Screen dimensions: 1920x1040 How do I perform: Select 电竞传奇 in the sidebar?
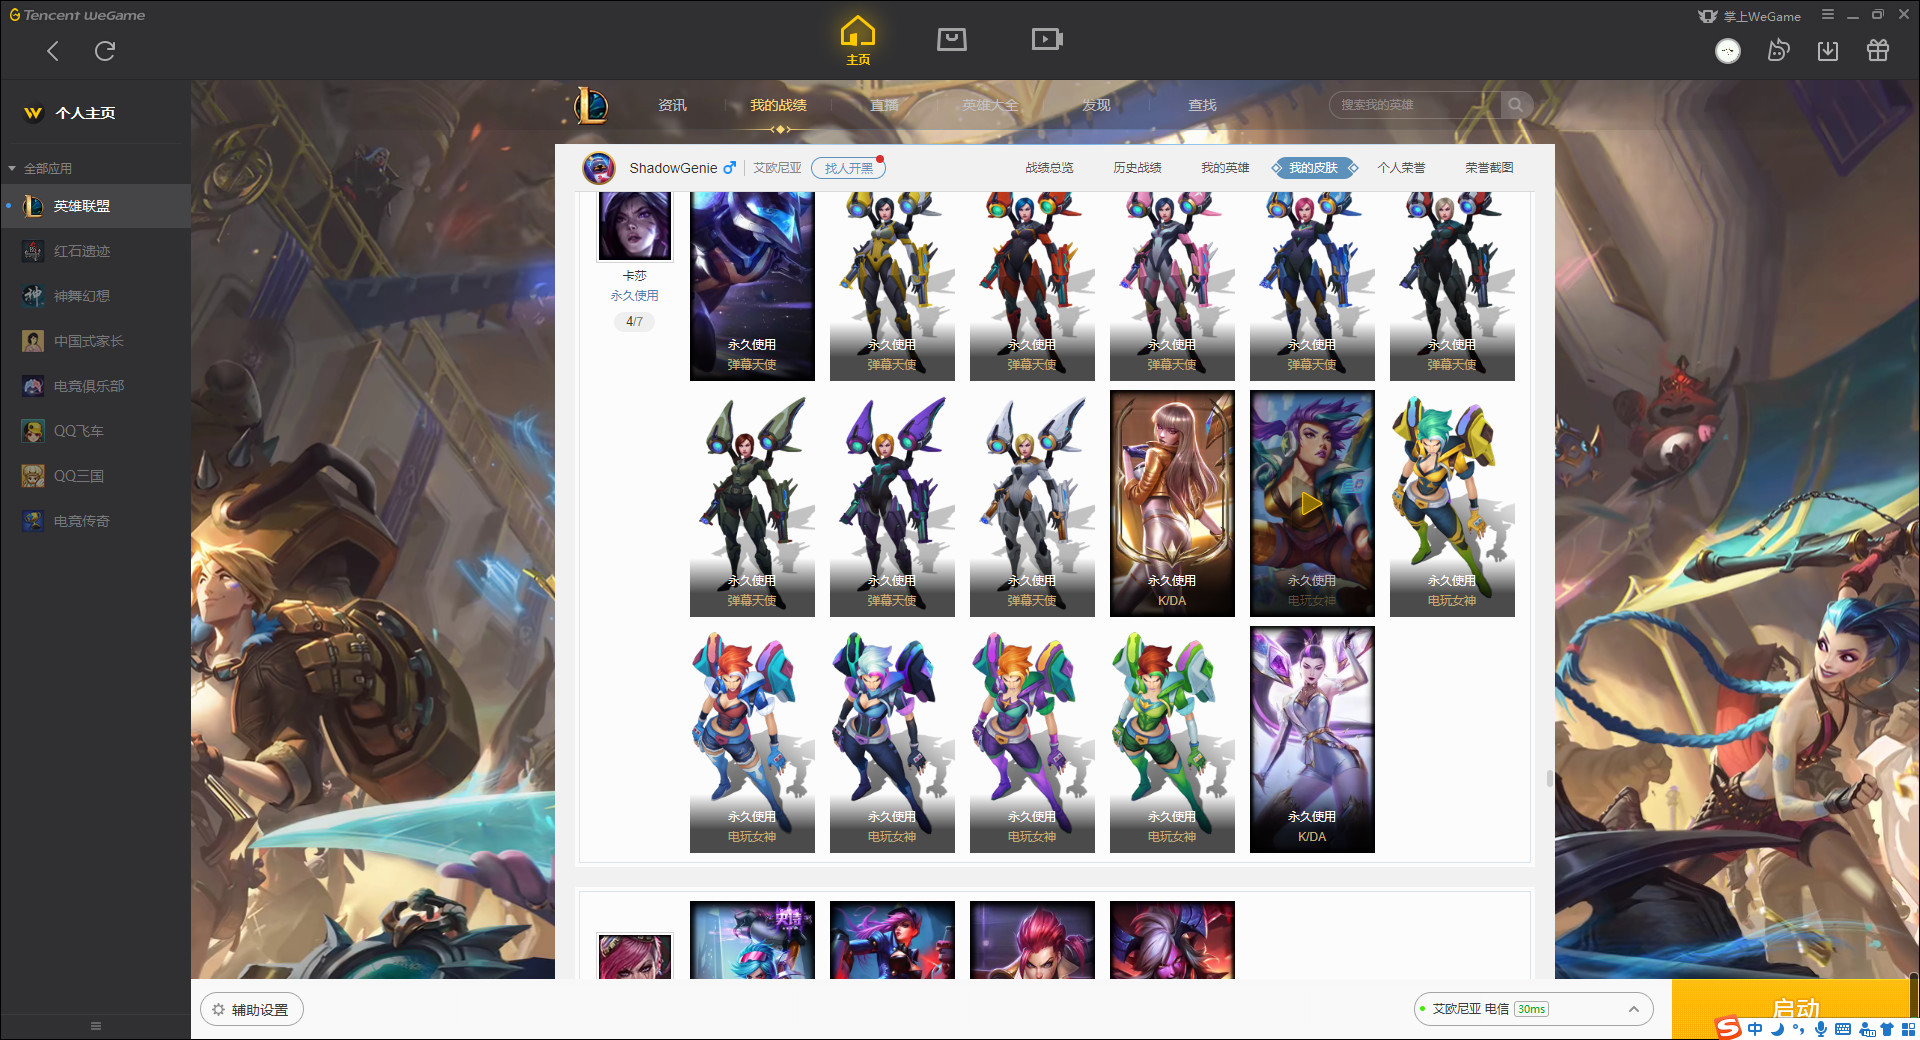pos(95,521)
